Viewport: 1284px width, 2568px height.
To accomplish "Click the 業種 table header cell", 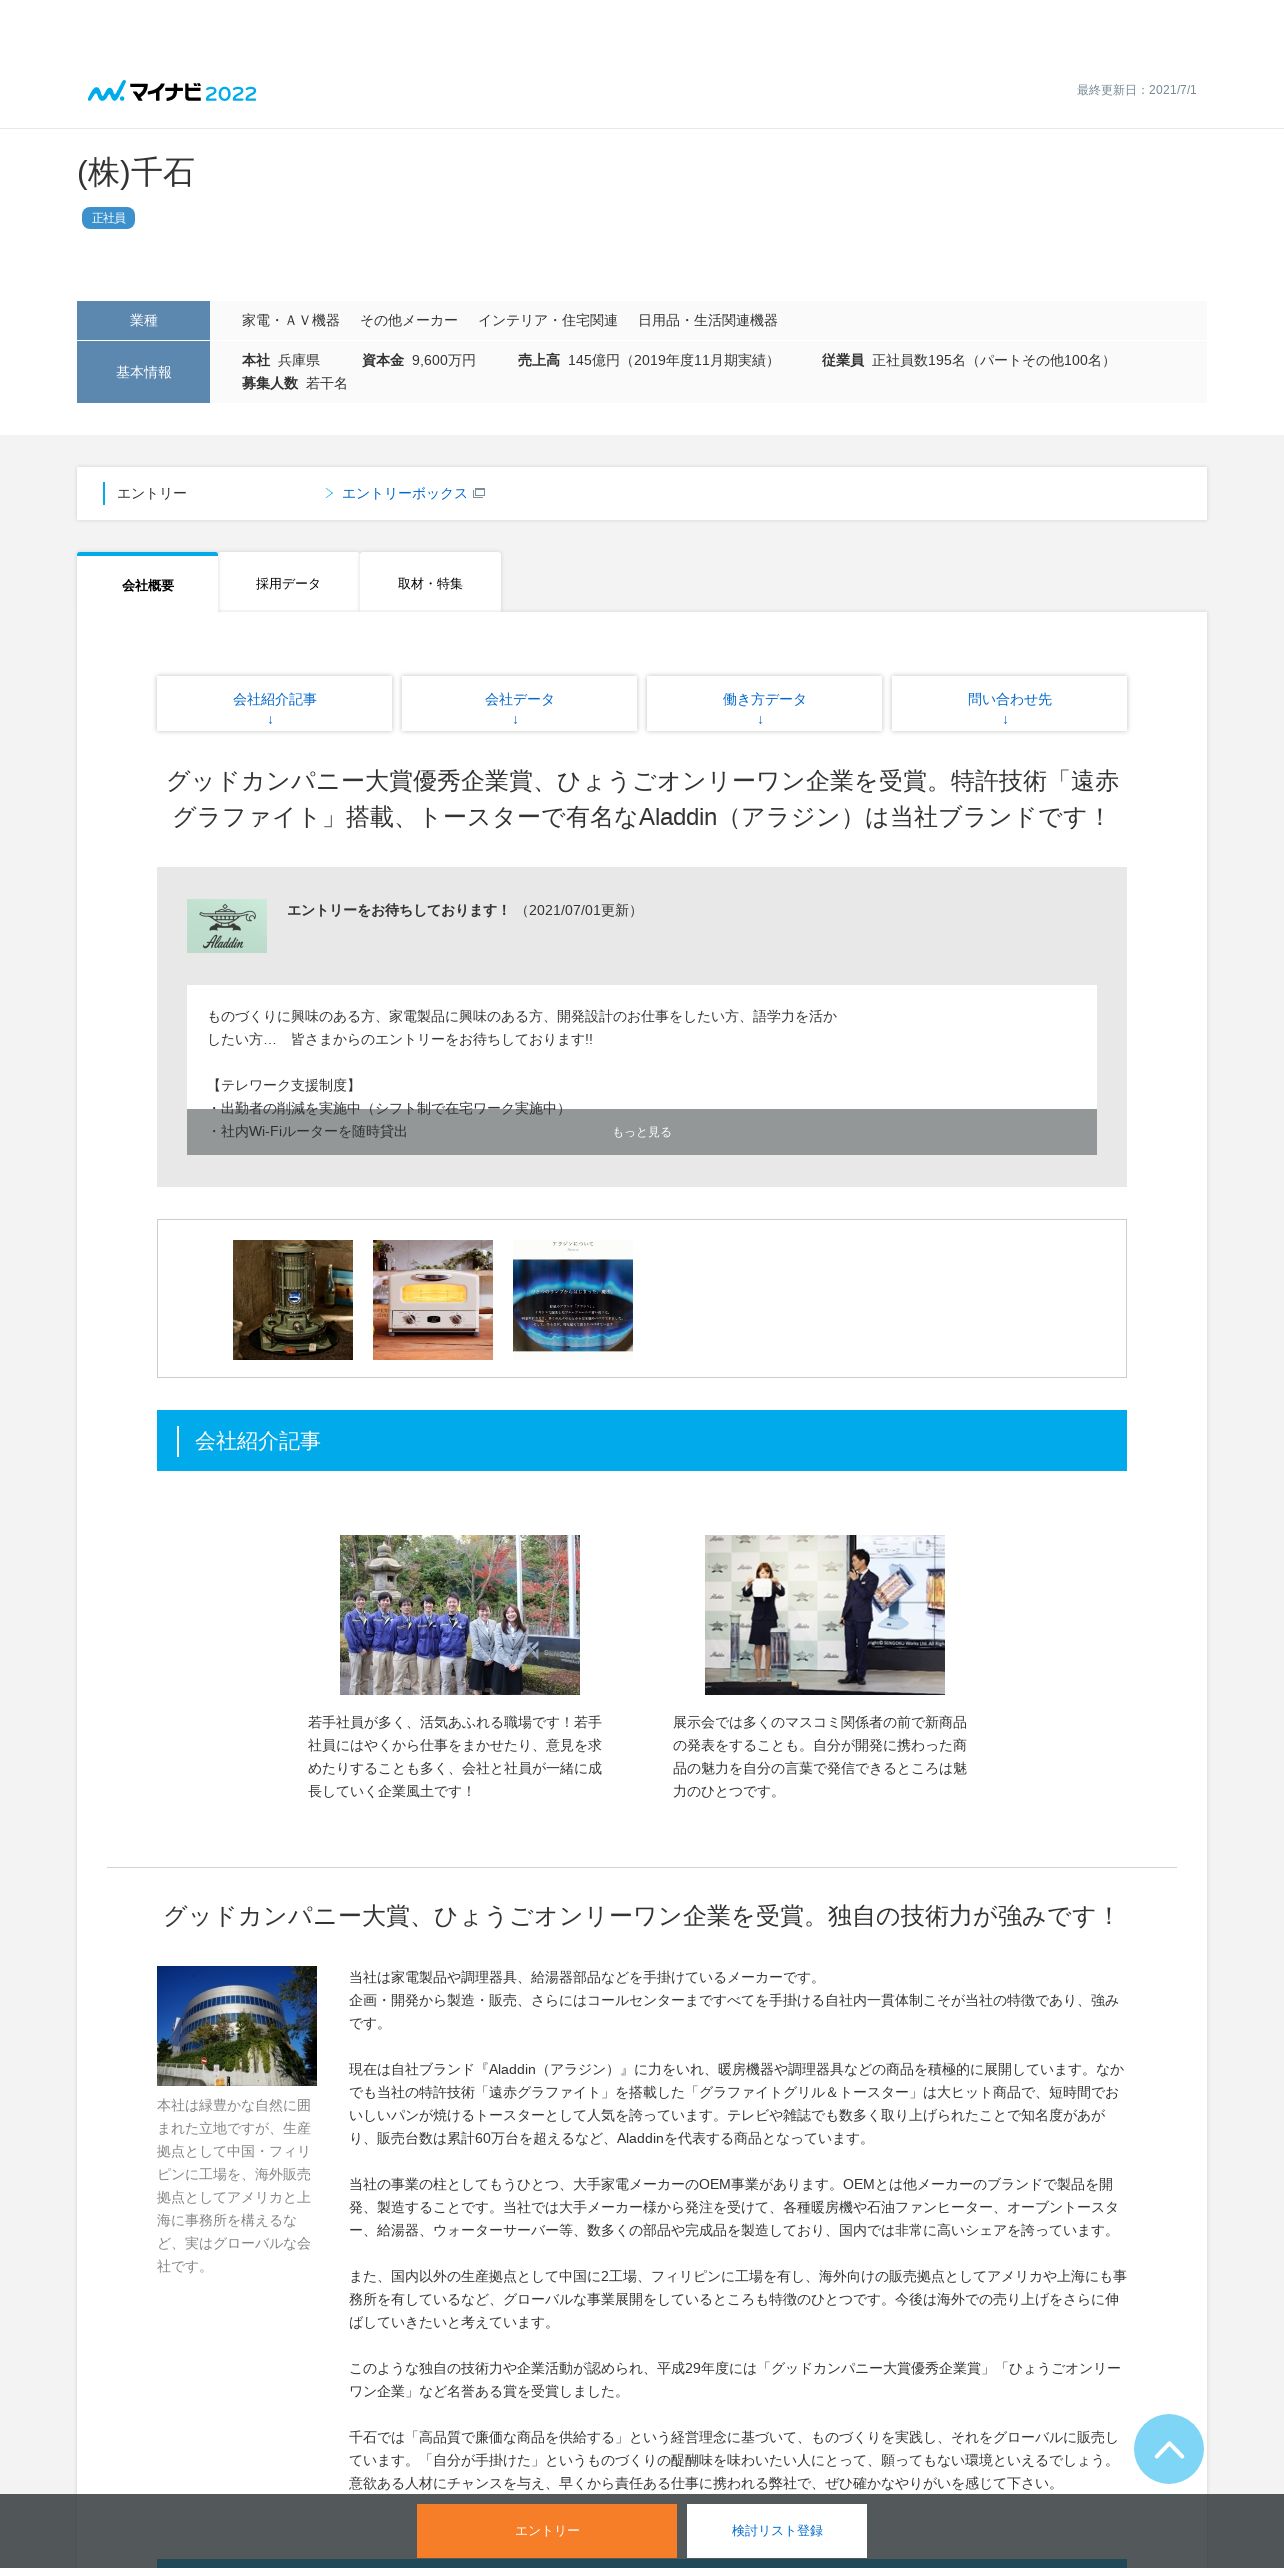I will click(143, 321).
